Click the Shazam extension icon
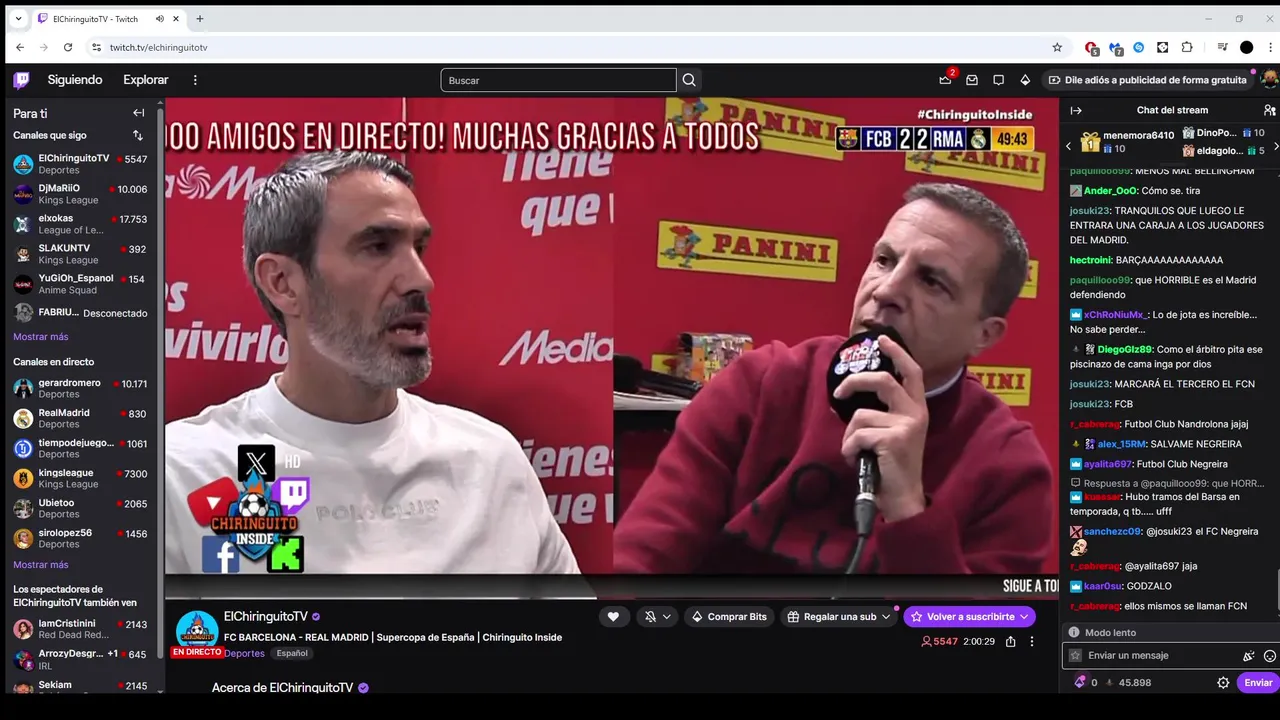The width and height of the screenshot is (1280, 720). (1138, 47)
